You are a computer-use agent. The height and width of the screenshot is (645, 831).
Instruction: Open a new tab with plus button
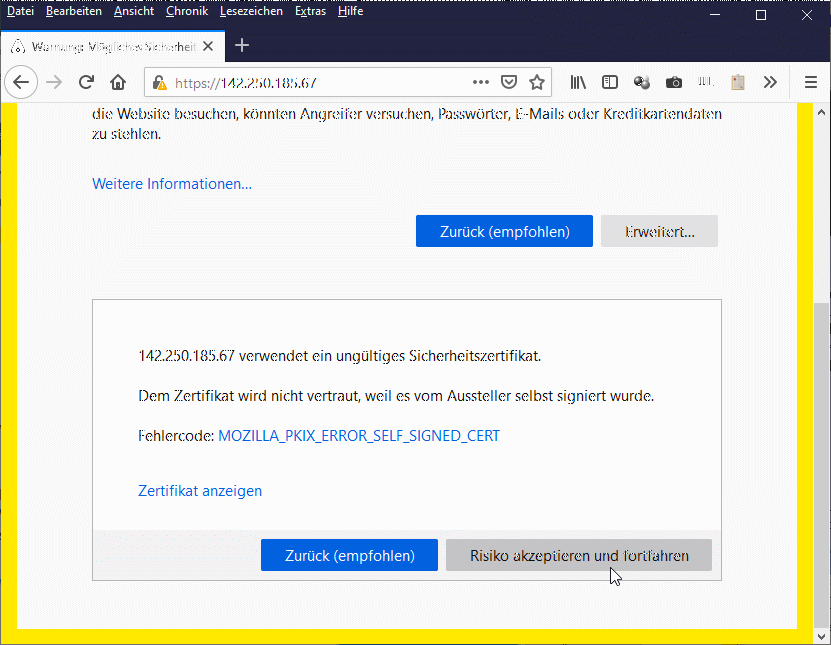pyautogui.click(x=241, y=45)
